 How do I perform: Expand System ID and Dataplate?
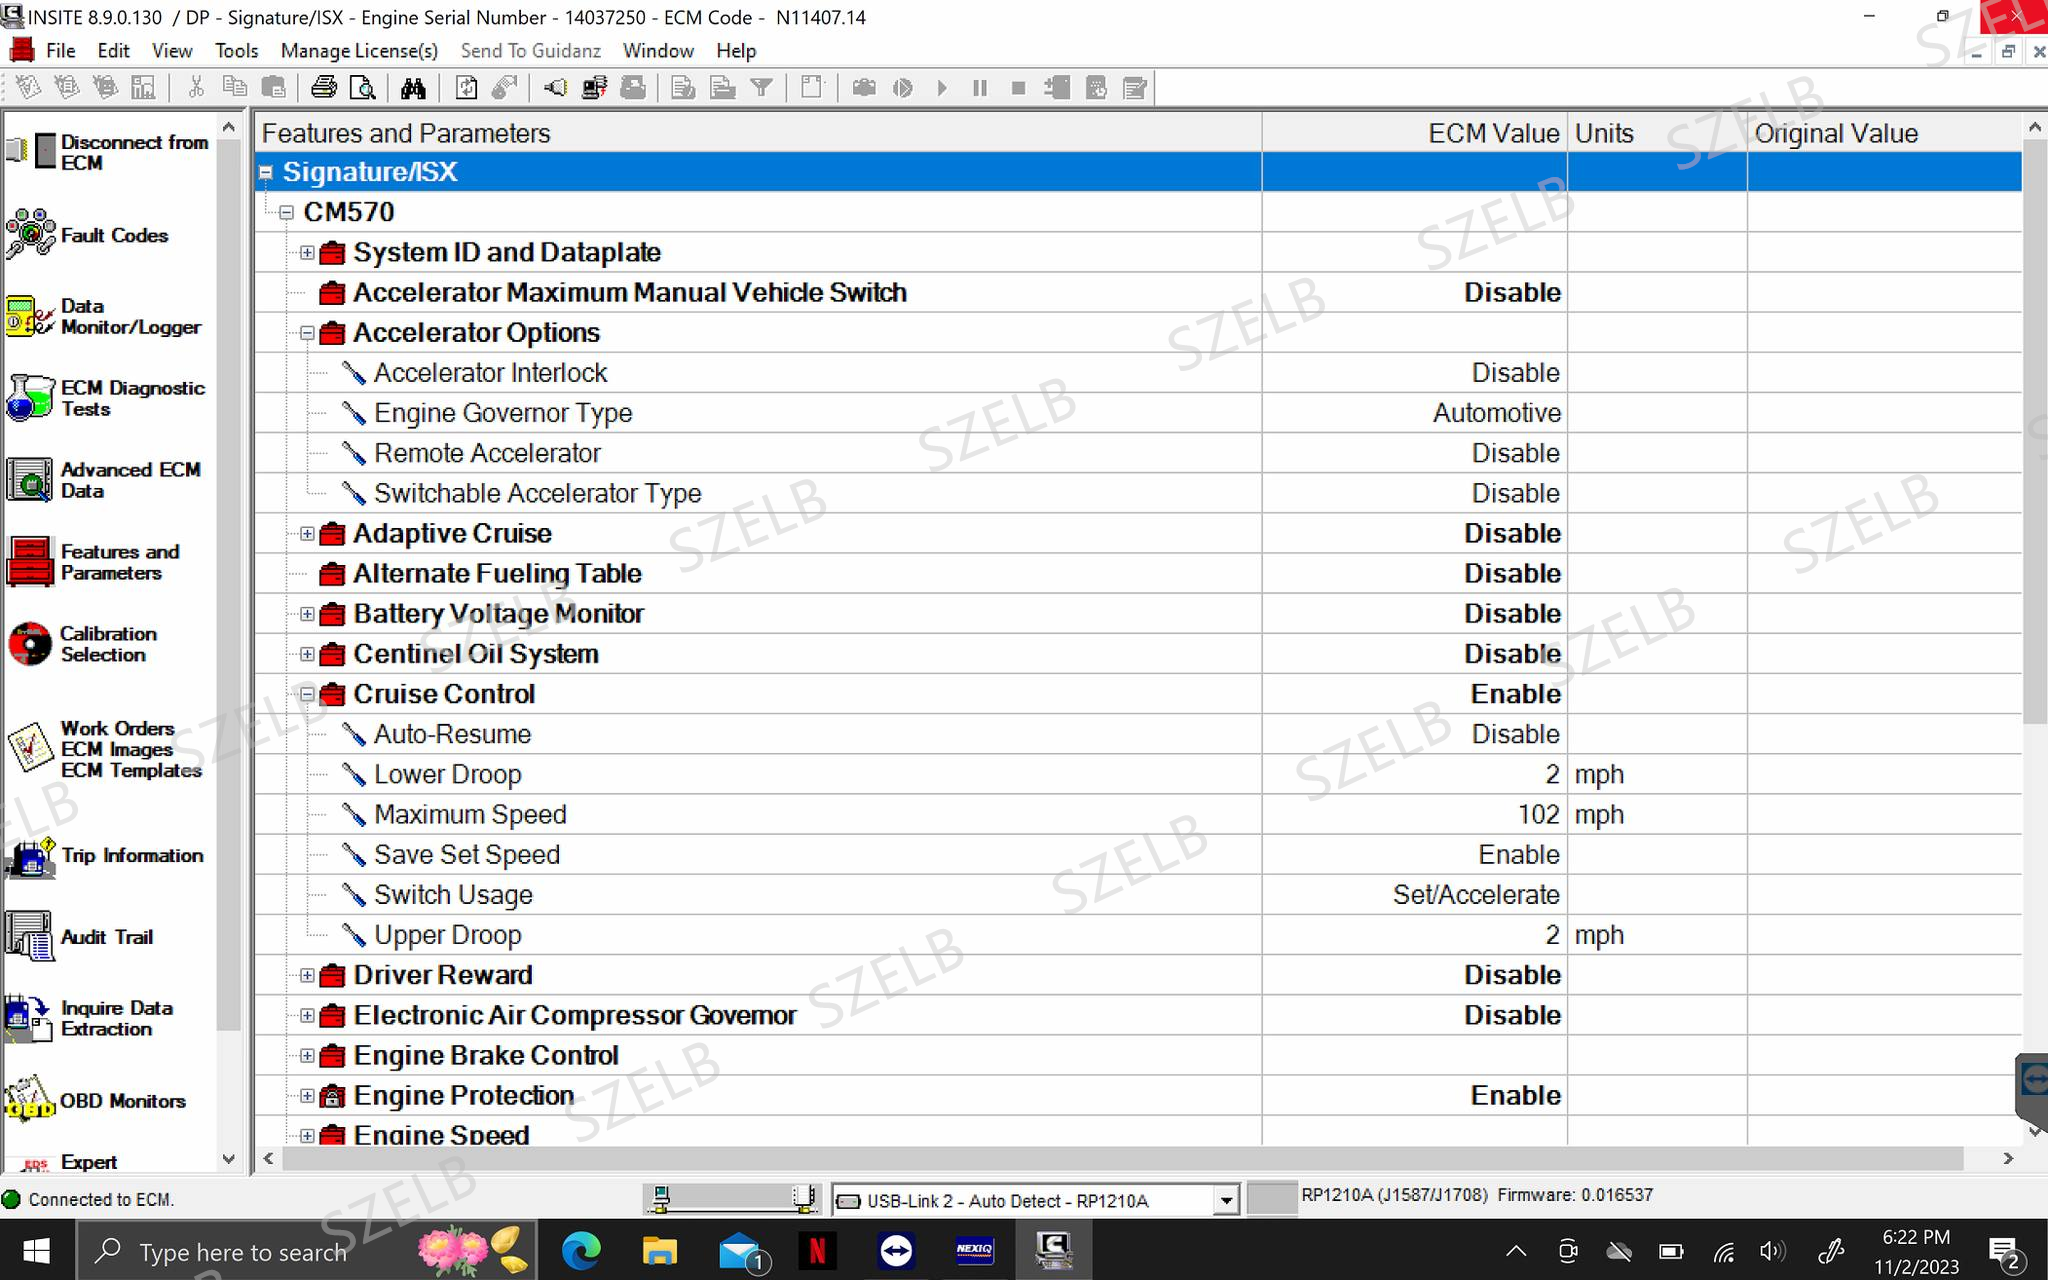tap(307, 252)
